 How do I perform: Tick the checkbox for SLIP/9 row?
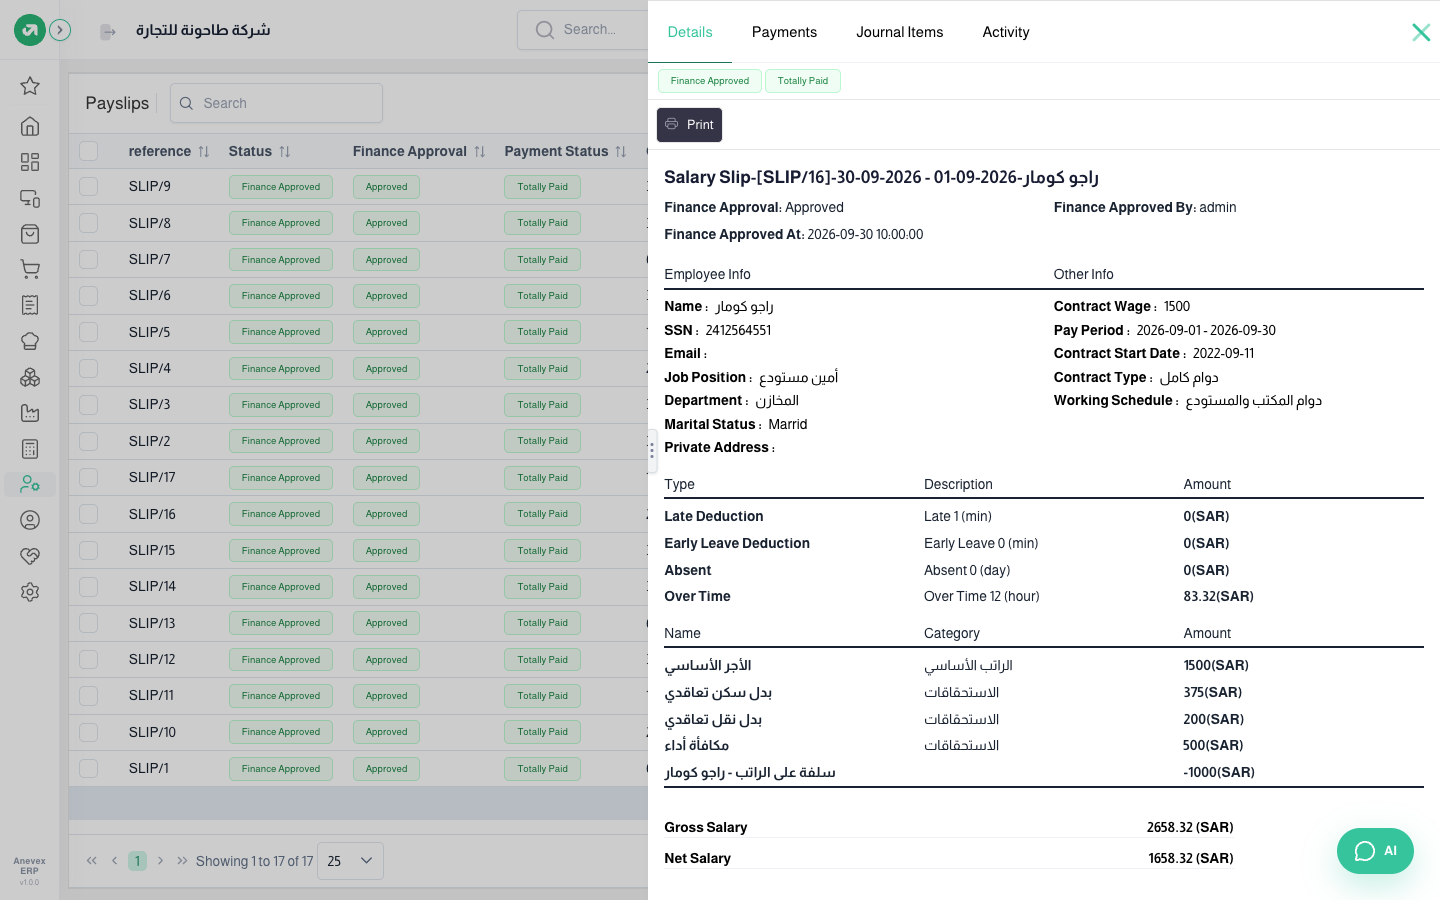pos(89,186)
